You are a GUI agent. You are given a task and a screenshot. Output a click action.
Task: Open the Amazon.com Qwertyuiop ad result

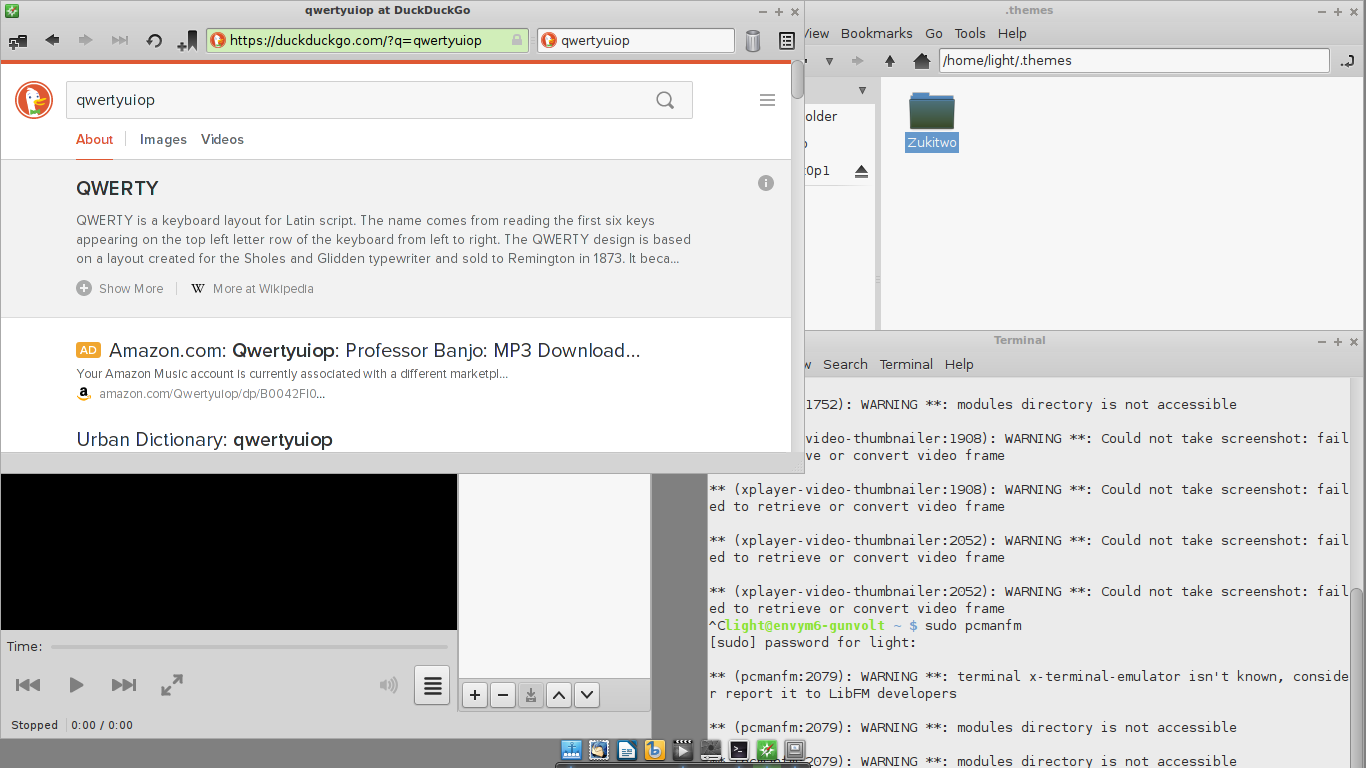(374, 350)
